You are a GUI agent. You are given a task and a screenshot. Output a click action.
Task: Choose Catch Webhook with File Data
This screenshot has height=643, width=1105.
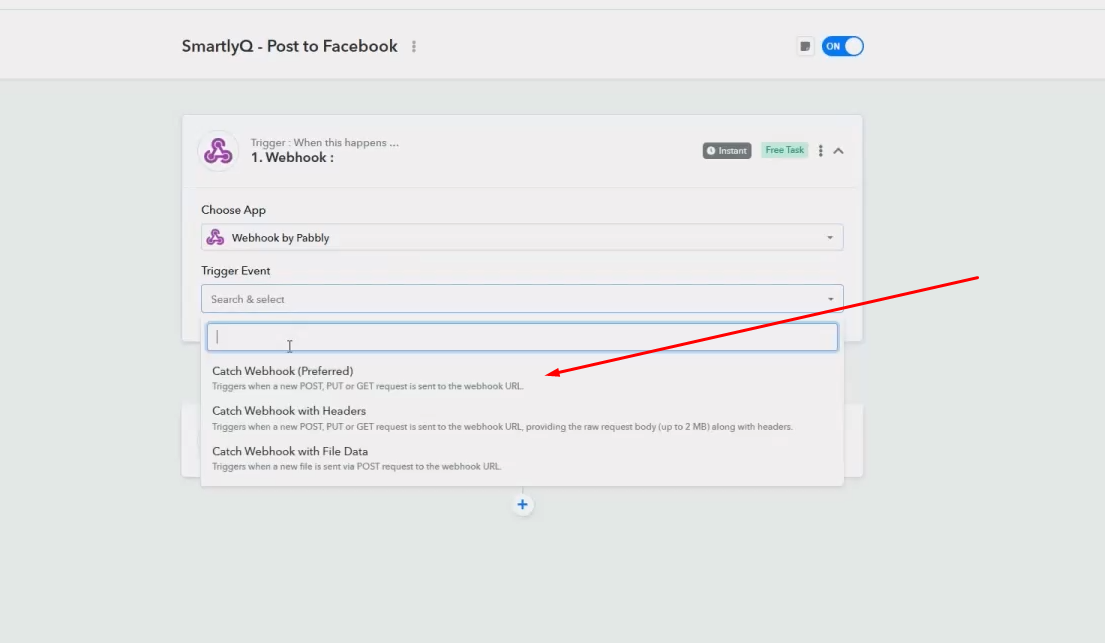(522, 458)
